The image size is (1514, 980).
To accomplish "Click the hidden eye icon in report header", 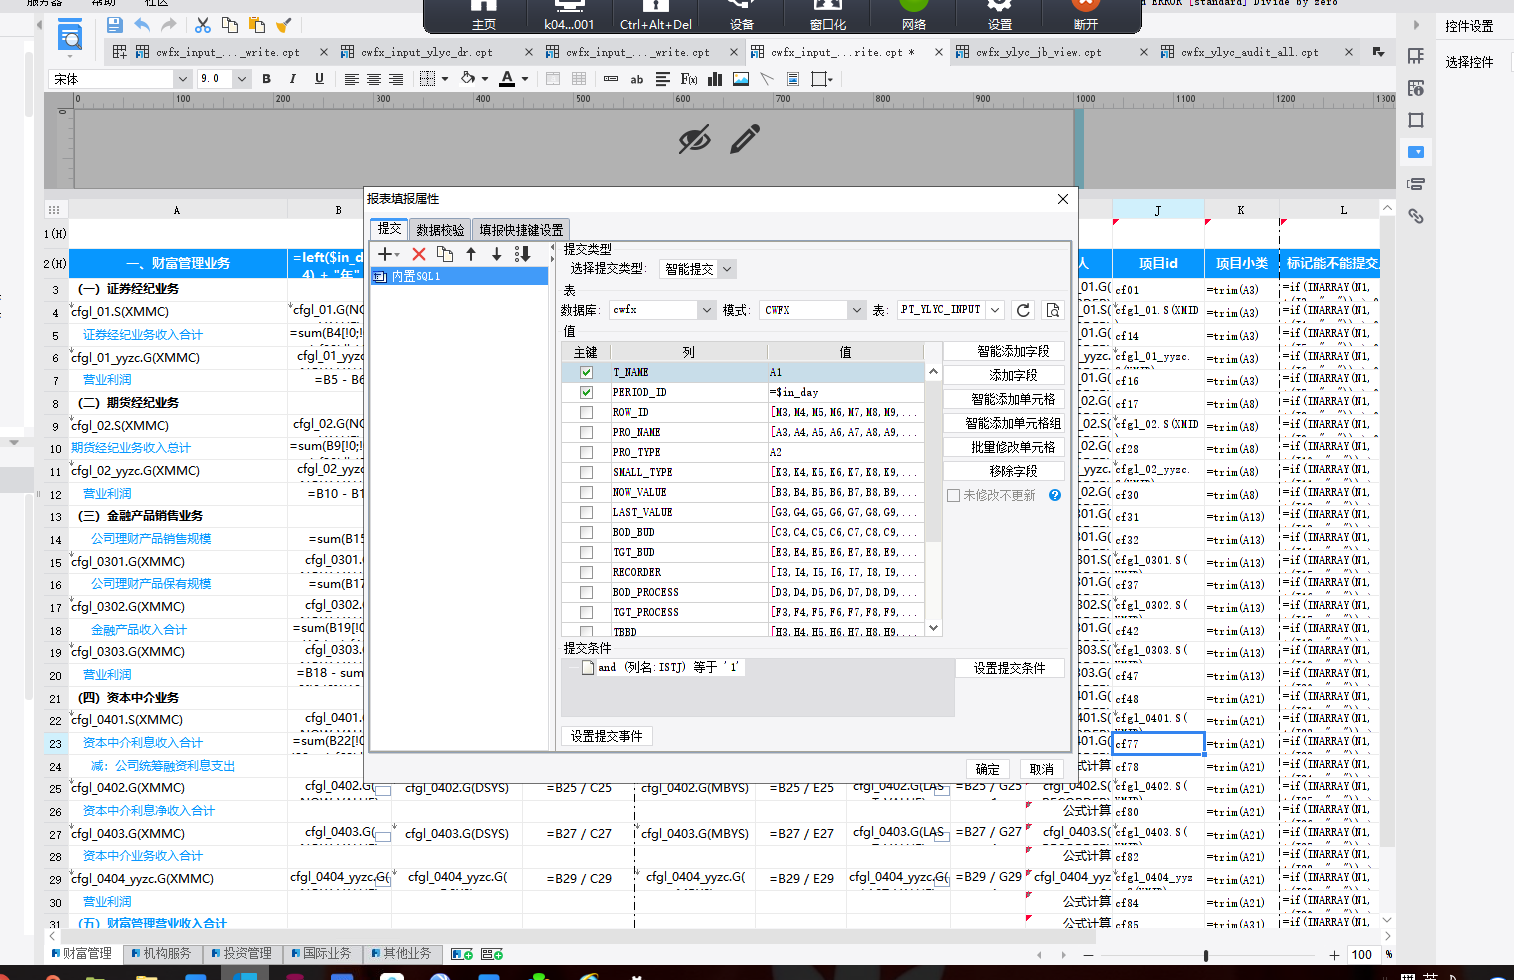I will click(694, 140).
